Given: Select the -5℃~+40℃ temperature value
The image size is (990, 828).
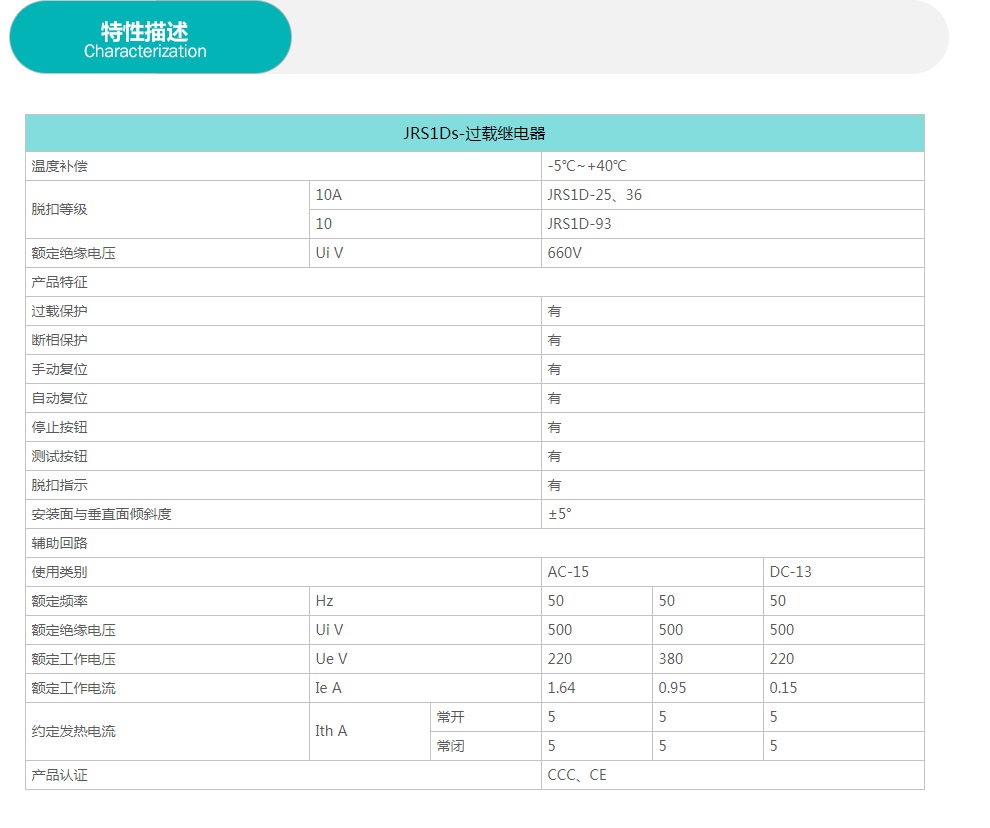Looking at the screenshot, I should pyautogui.click(x=587, y=166).
